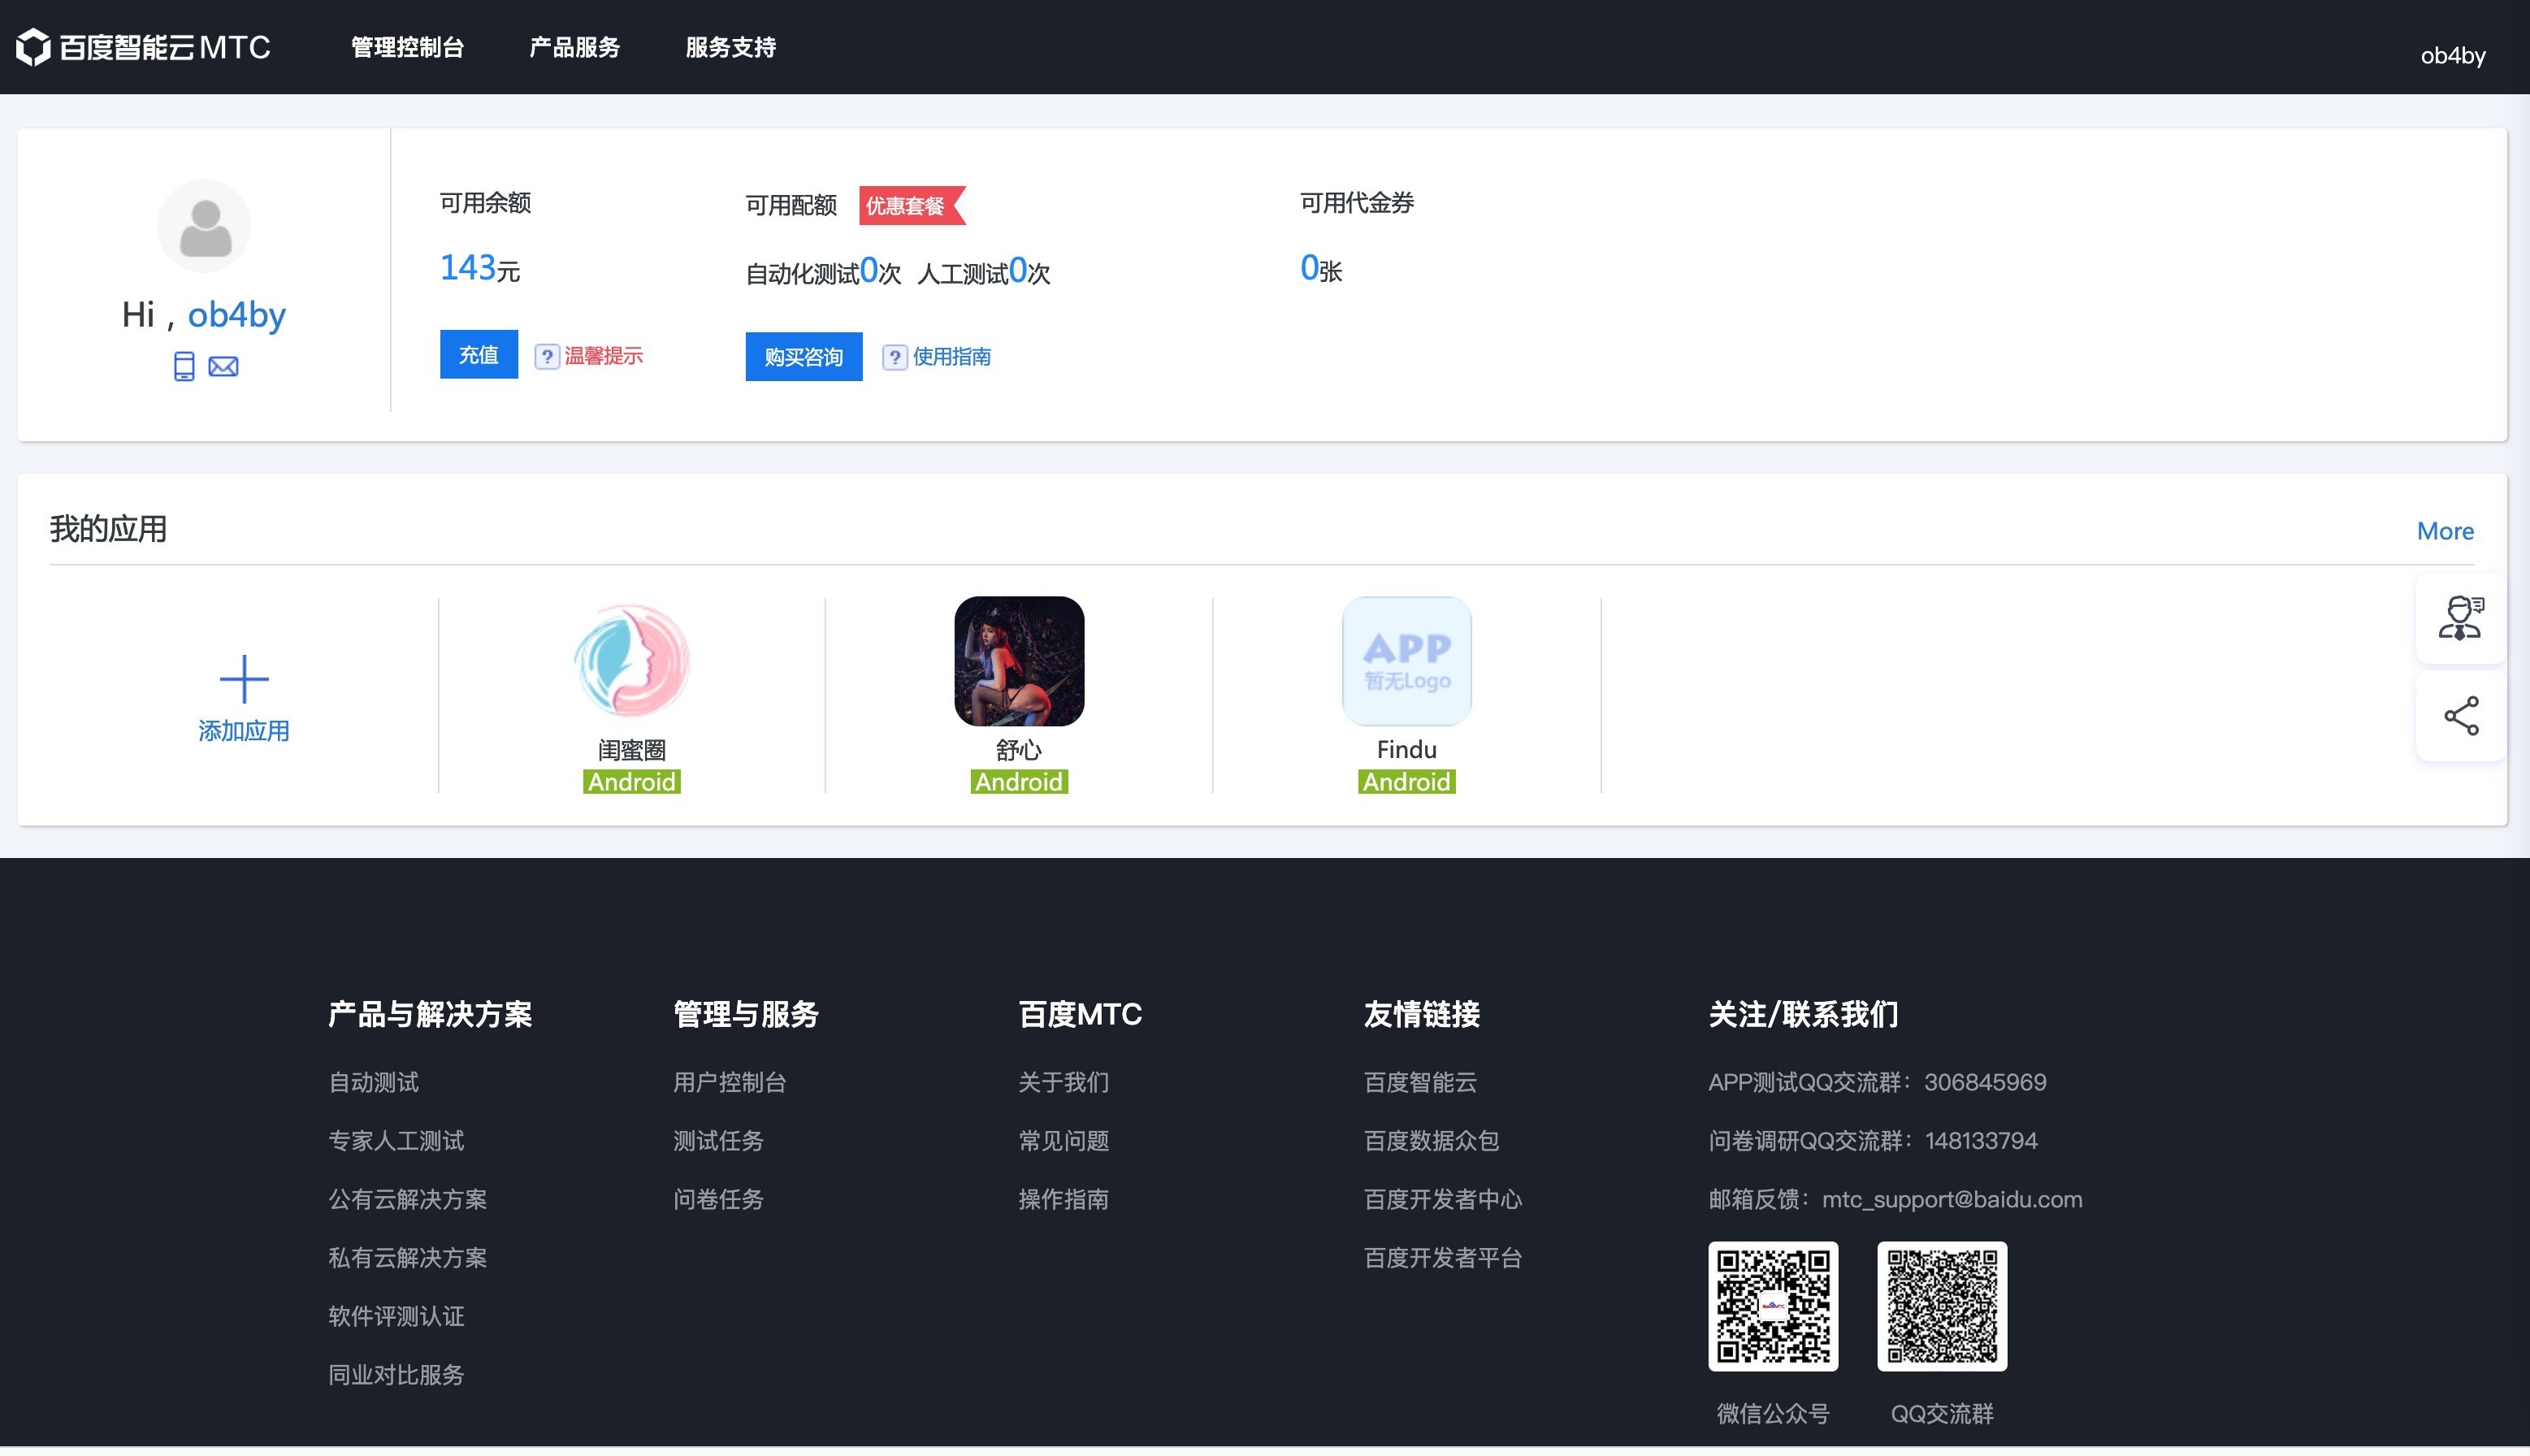Open the Findu app placeholder logo

1406,661
